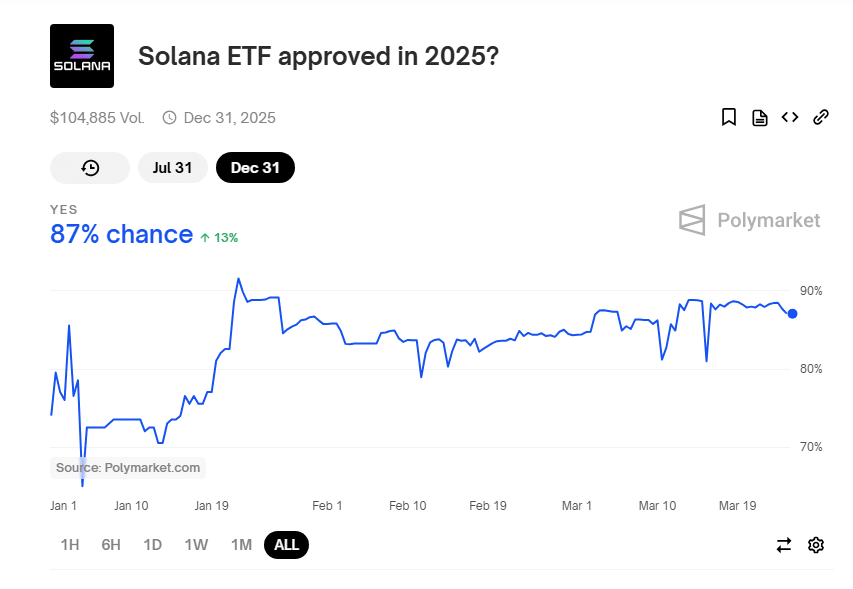The height and width of the screenshot is (589, 853).
Task: Open the document rules icon
Action: (x=760, y=117)
